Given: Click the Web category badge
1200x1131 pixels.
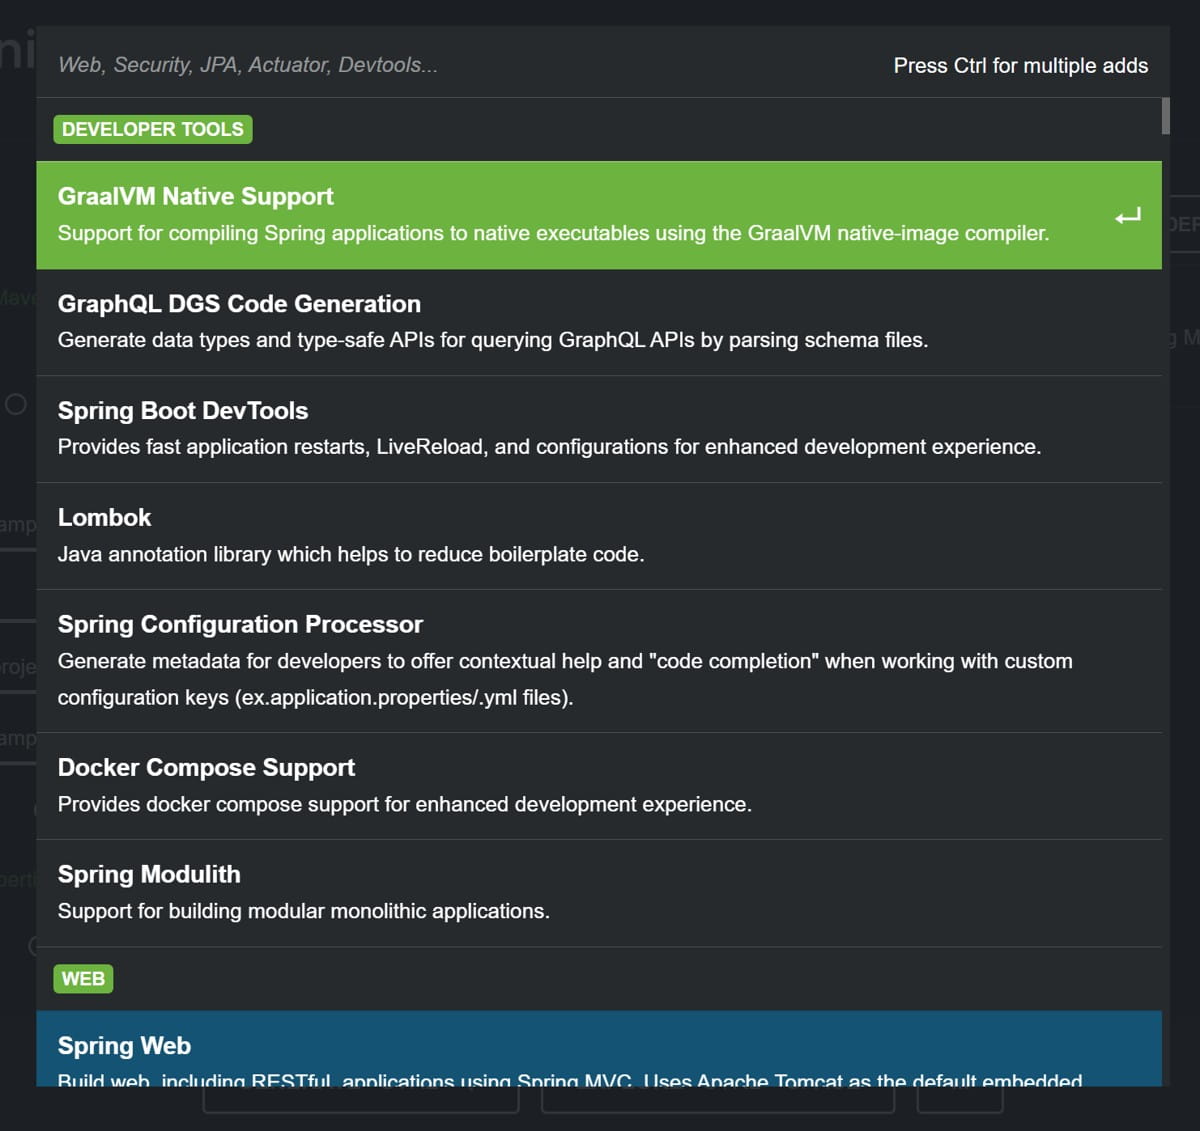Looking at the screenshot, I should pyautogui.click(x=83, y=979).
